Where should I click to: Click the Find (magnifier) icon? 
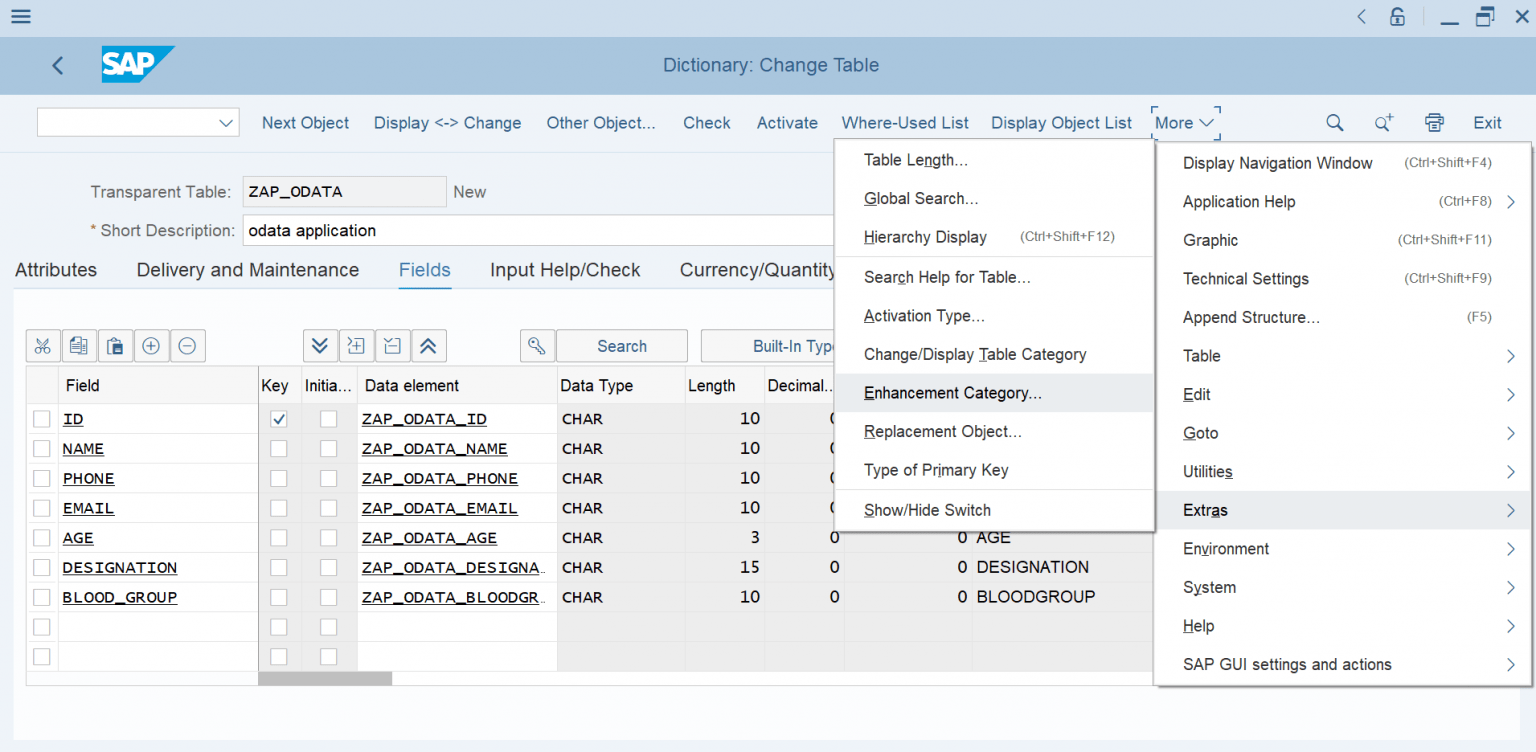(x=1335, y=122)
